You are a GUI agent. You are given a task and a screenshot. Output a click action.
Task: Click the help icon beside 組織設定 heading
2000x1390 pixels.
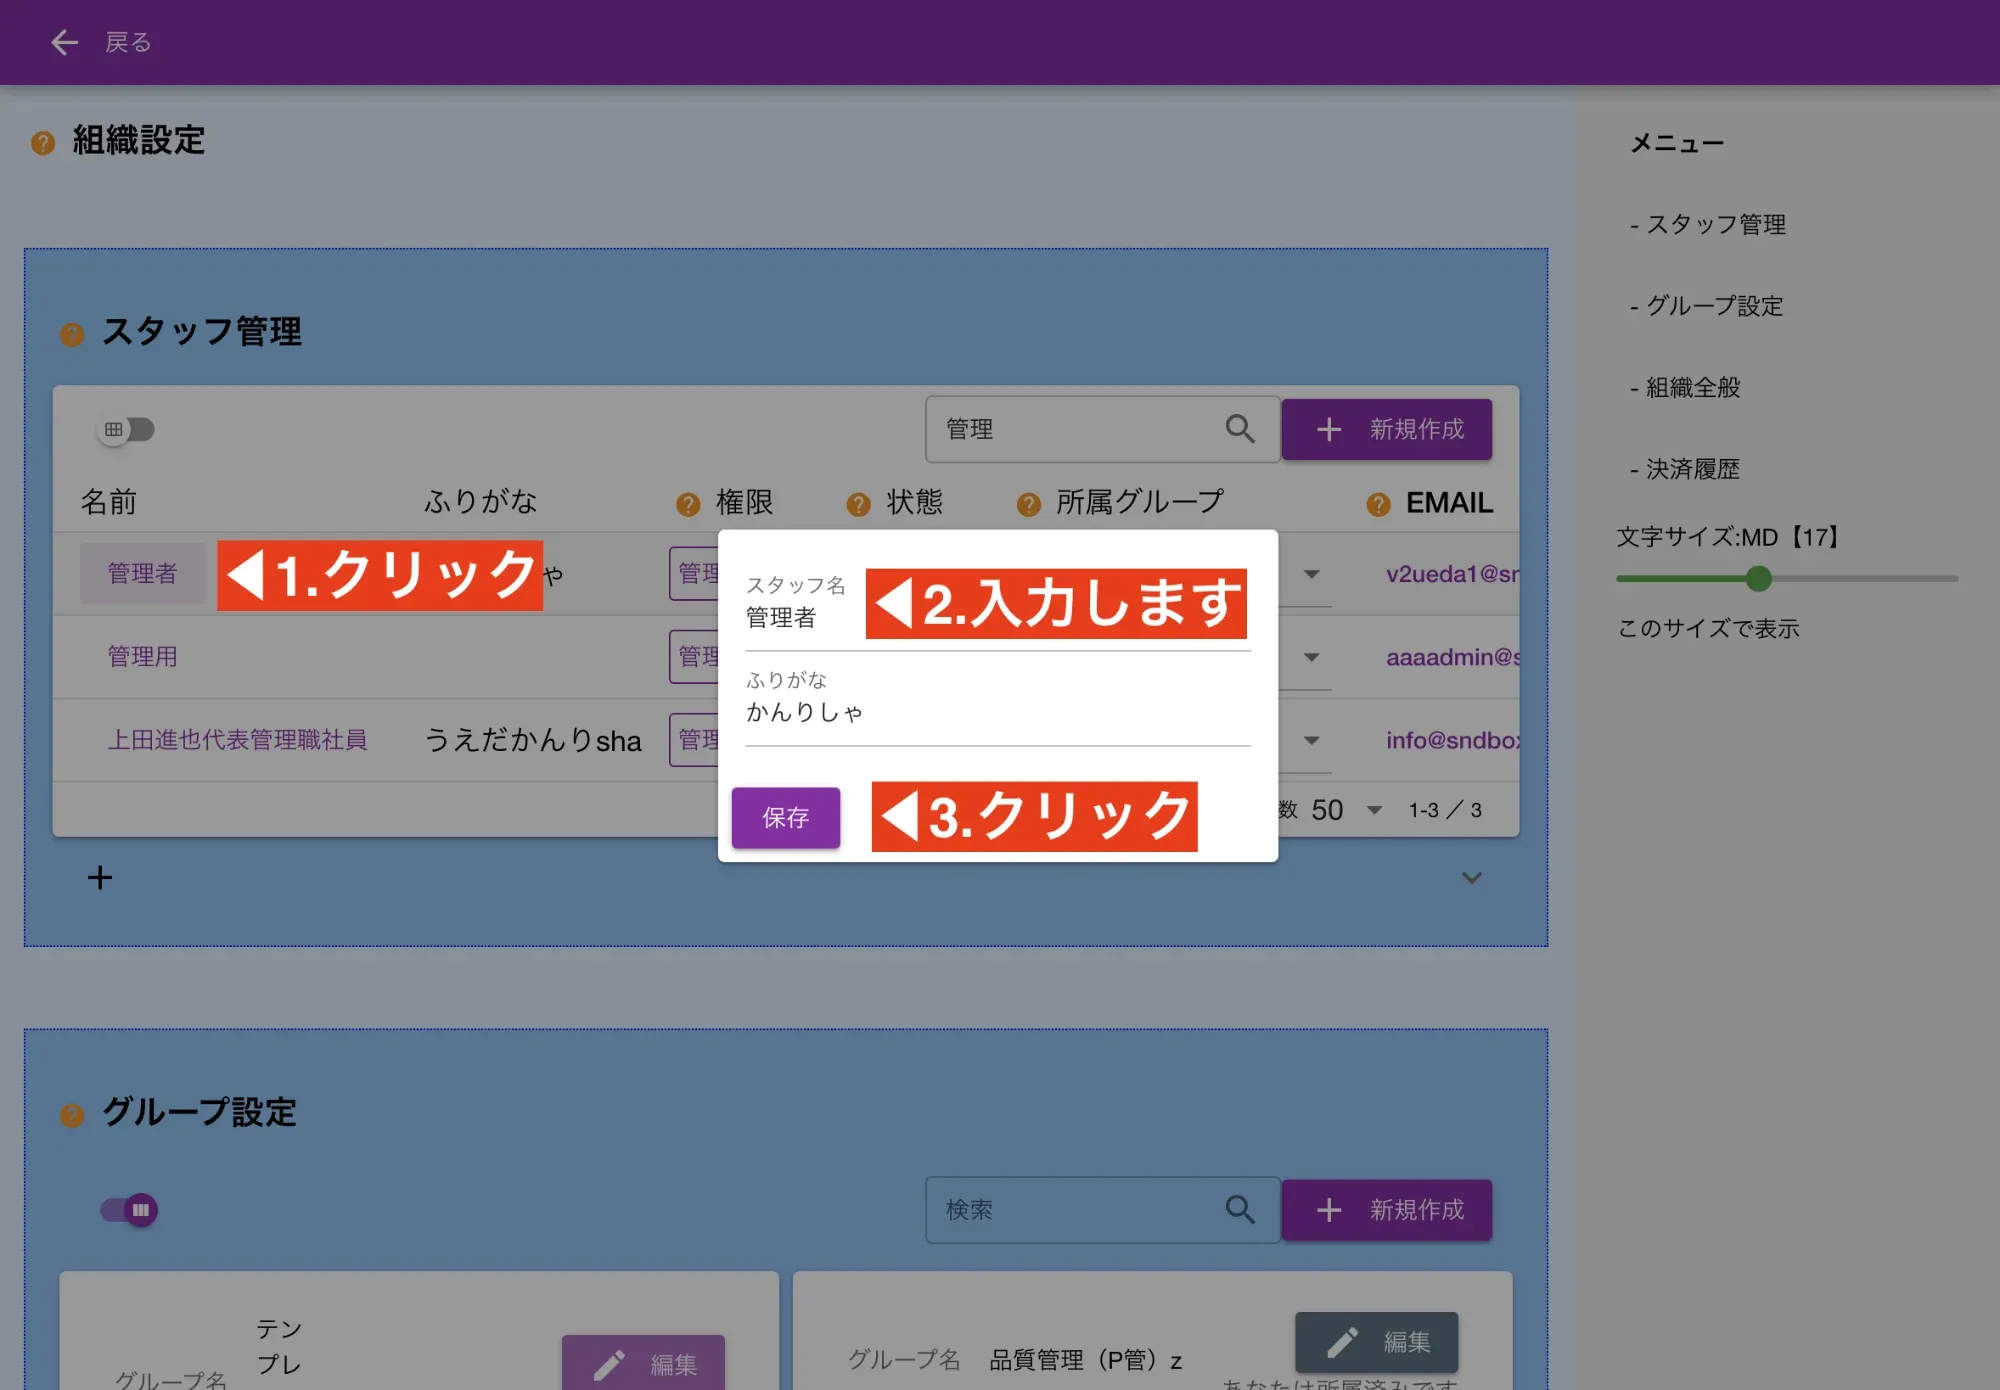tap(42, 142)
